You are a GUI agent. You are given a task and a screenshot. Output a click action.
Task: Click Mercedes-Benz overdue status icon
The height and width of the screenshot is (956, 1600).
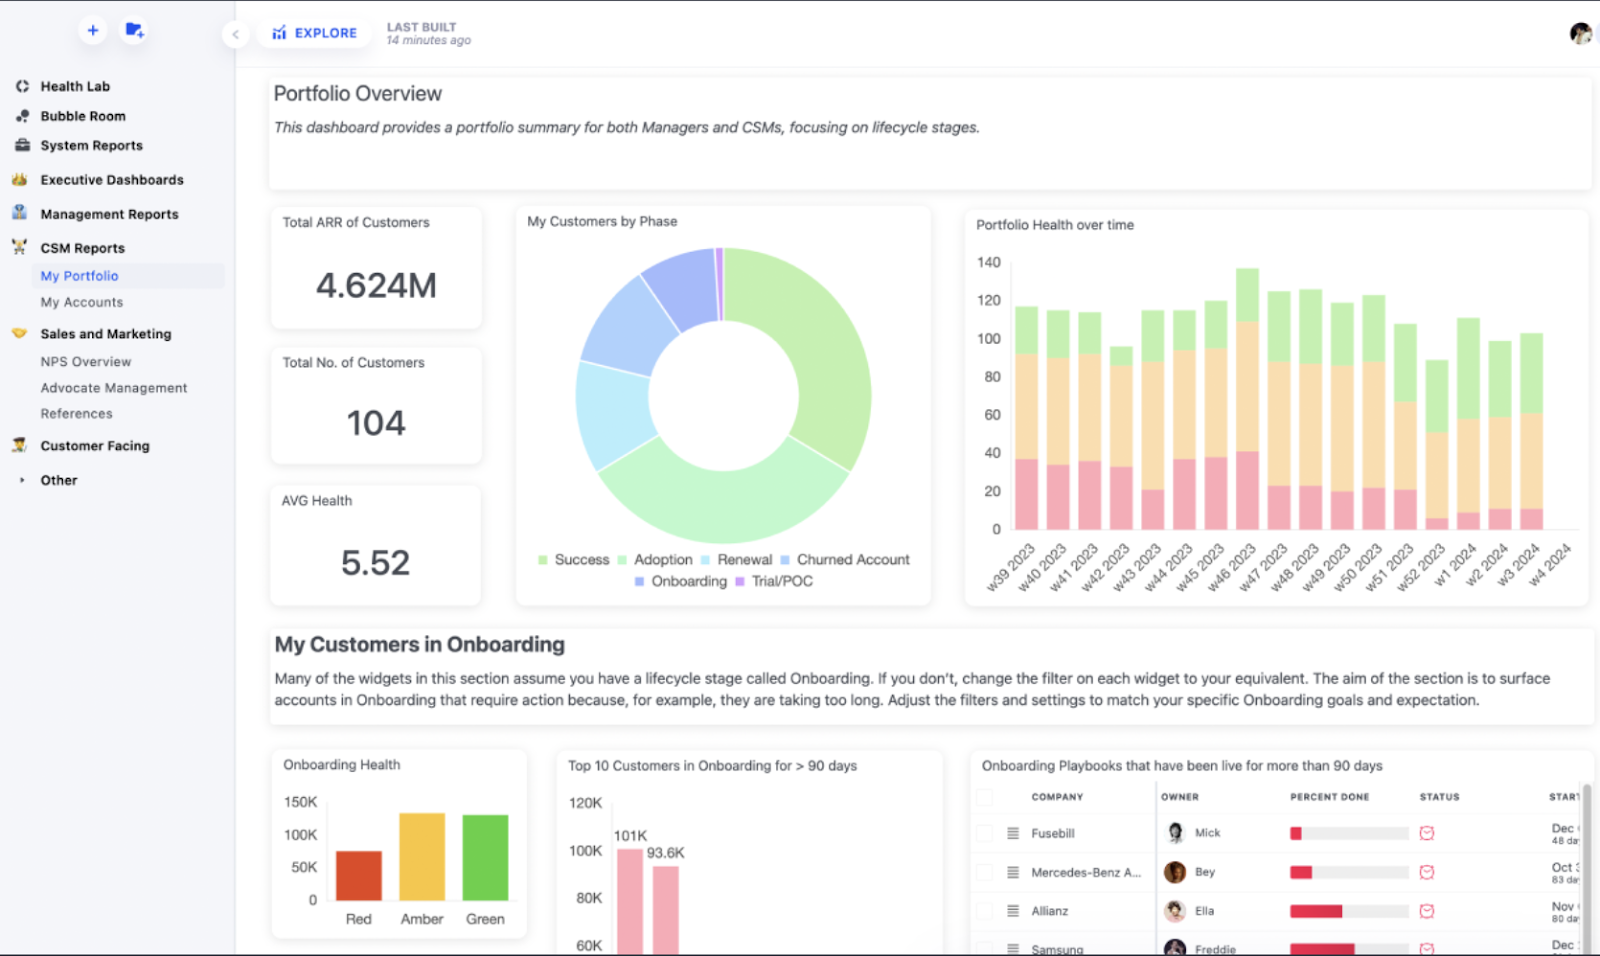click(x=1427, y=872)
